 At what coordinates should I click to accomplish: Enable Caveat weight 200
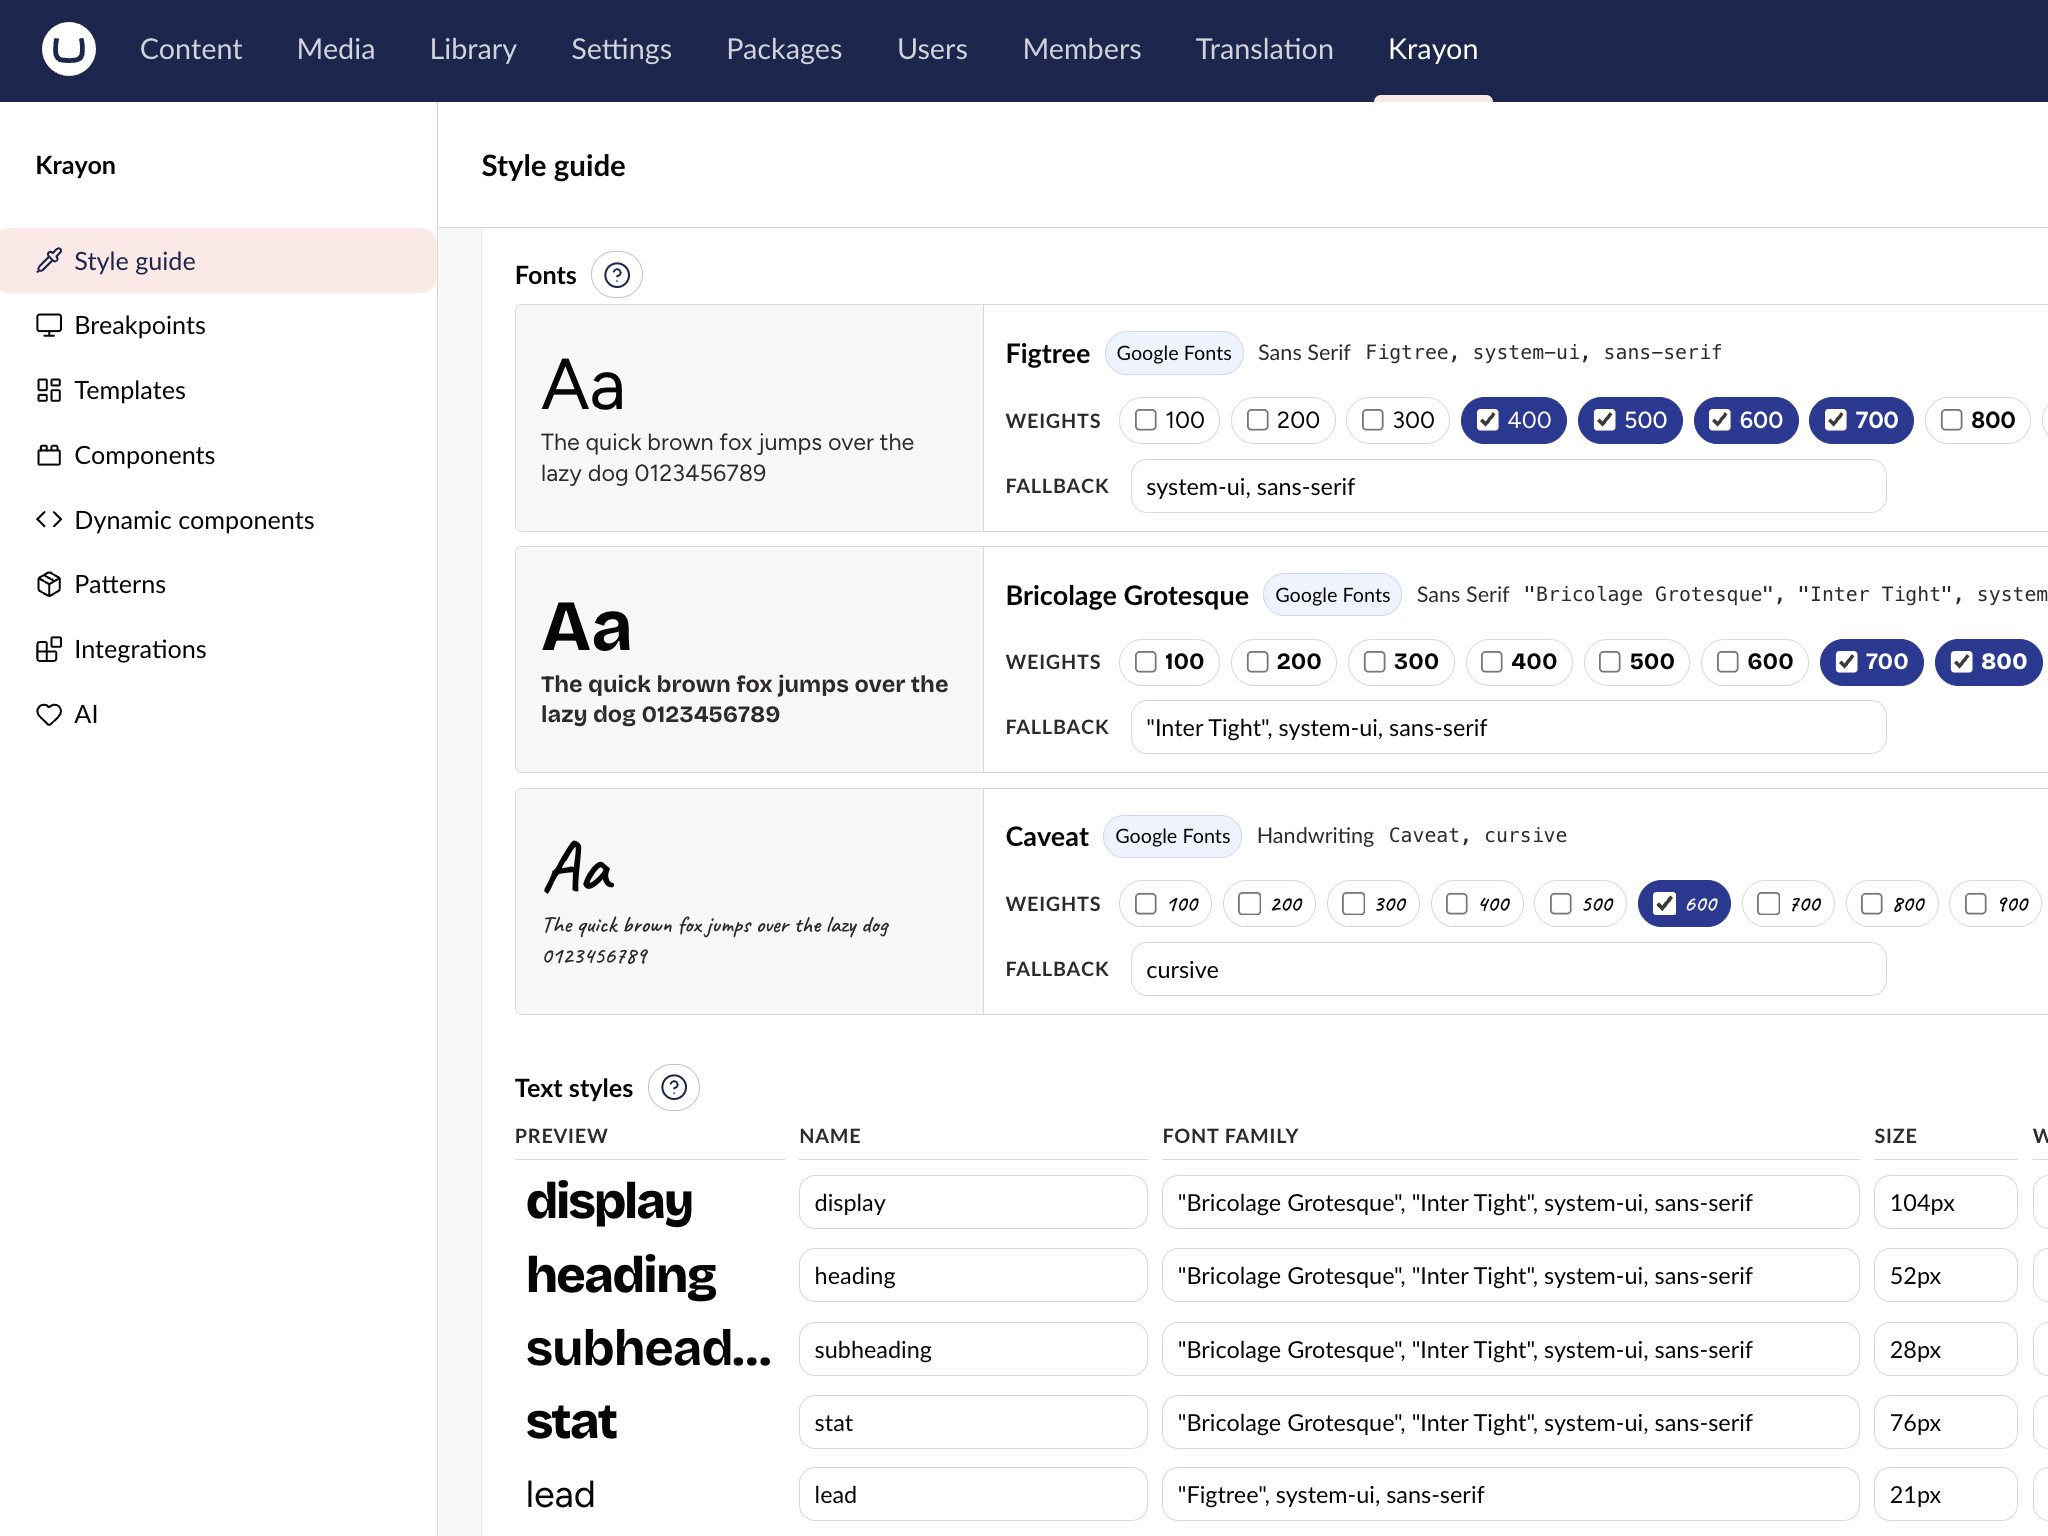pyautogui.click(x=1270, y=904)
